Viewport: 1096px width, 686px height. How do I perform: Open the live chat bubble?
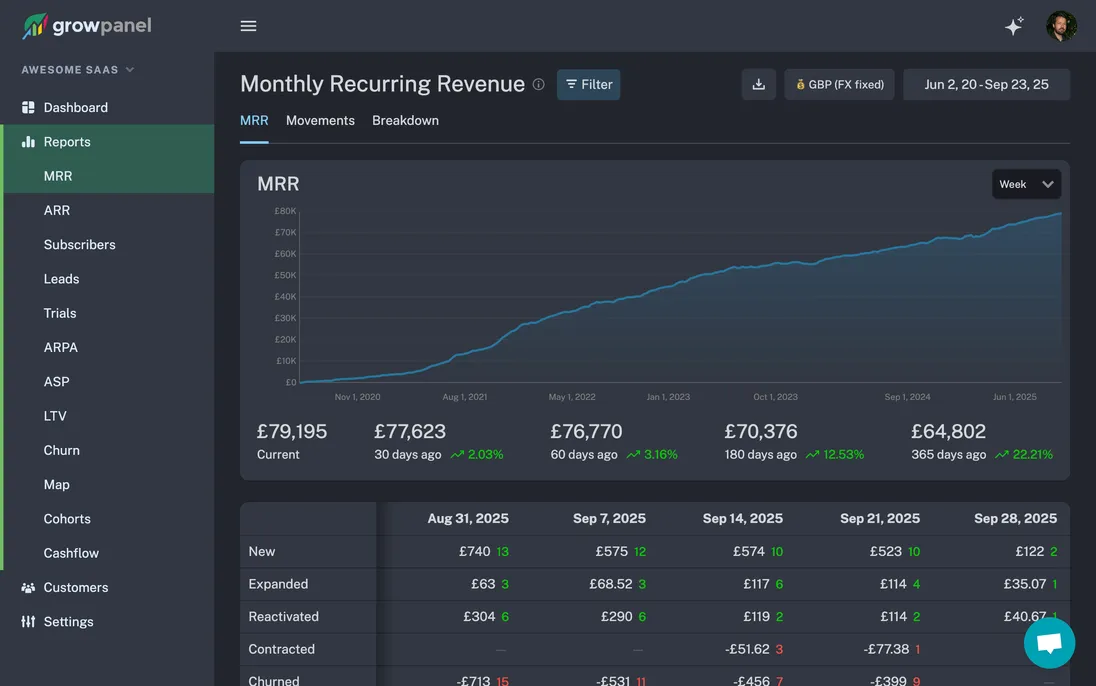(1049, 643)
